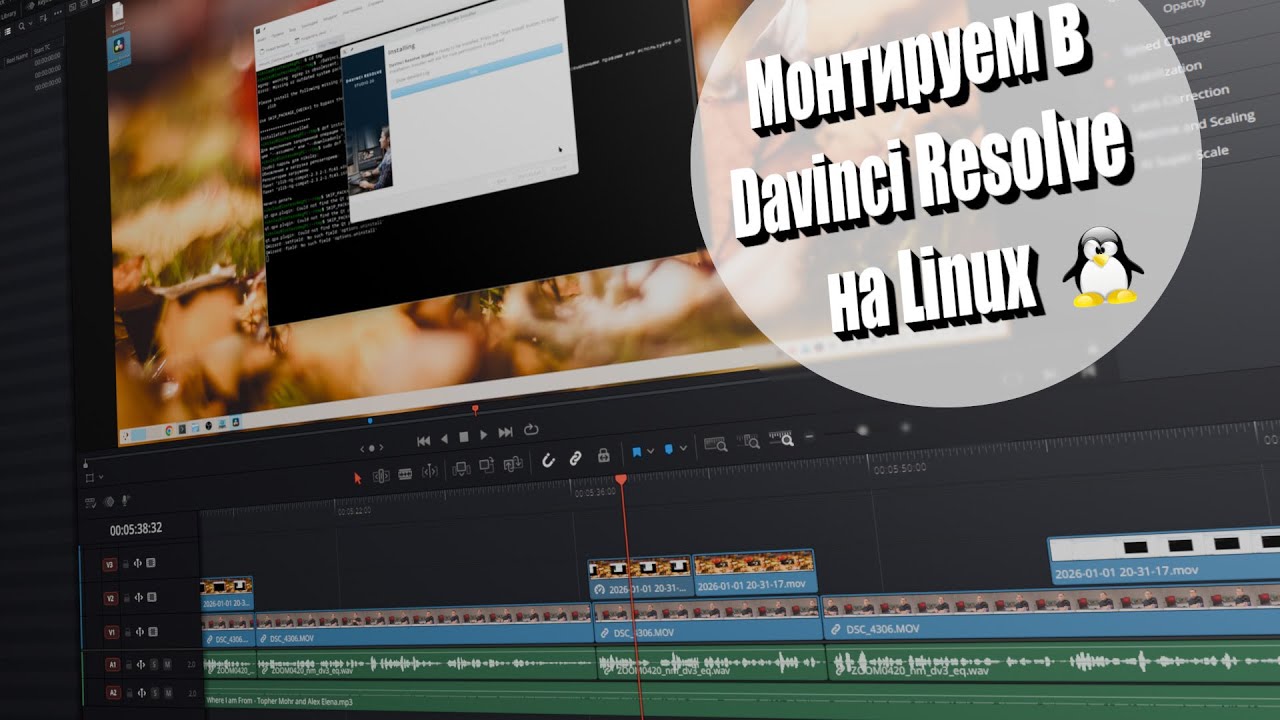Click the Replace Clip icon
Viewport: 1280px width, 720px height.
pyautogui.click(x=513, y=464)
